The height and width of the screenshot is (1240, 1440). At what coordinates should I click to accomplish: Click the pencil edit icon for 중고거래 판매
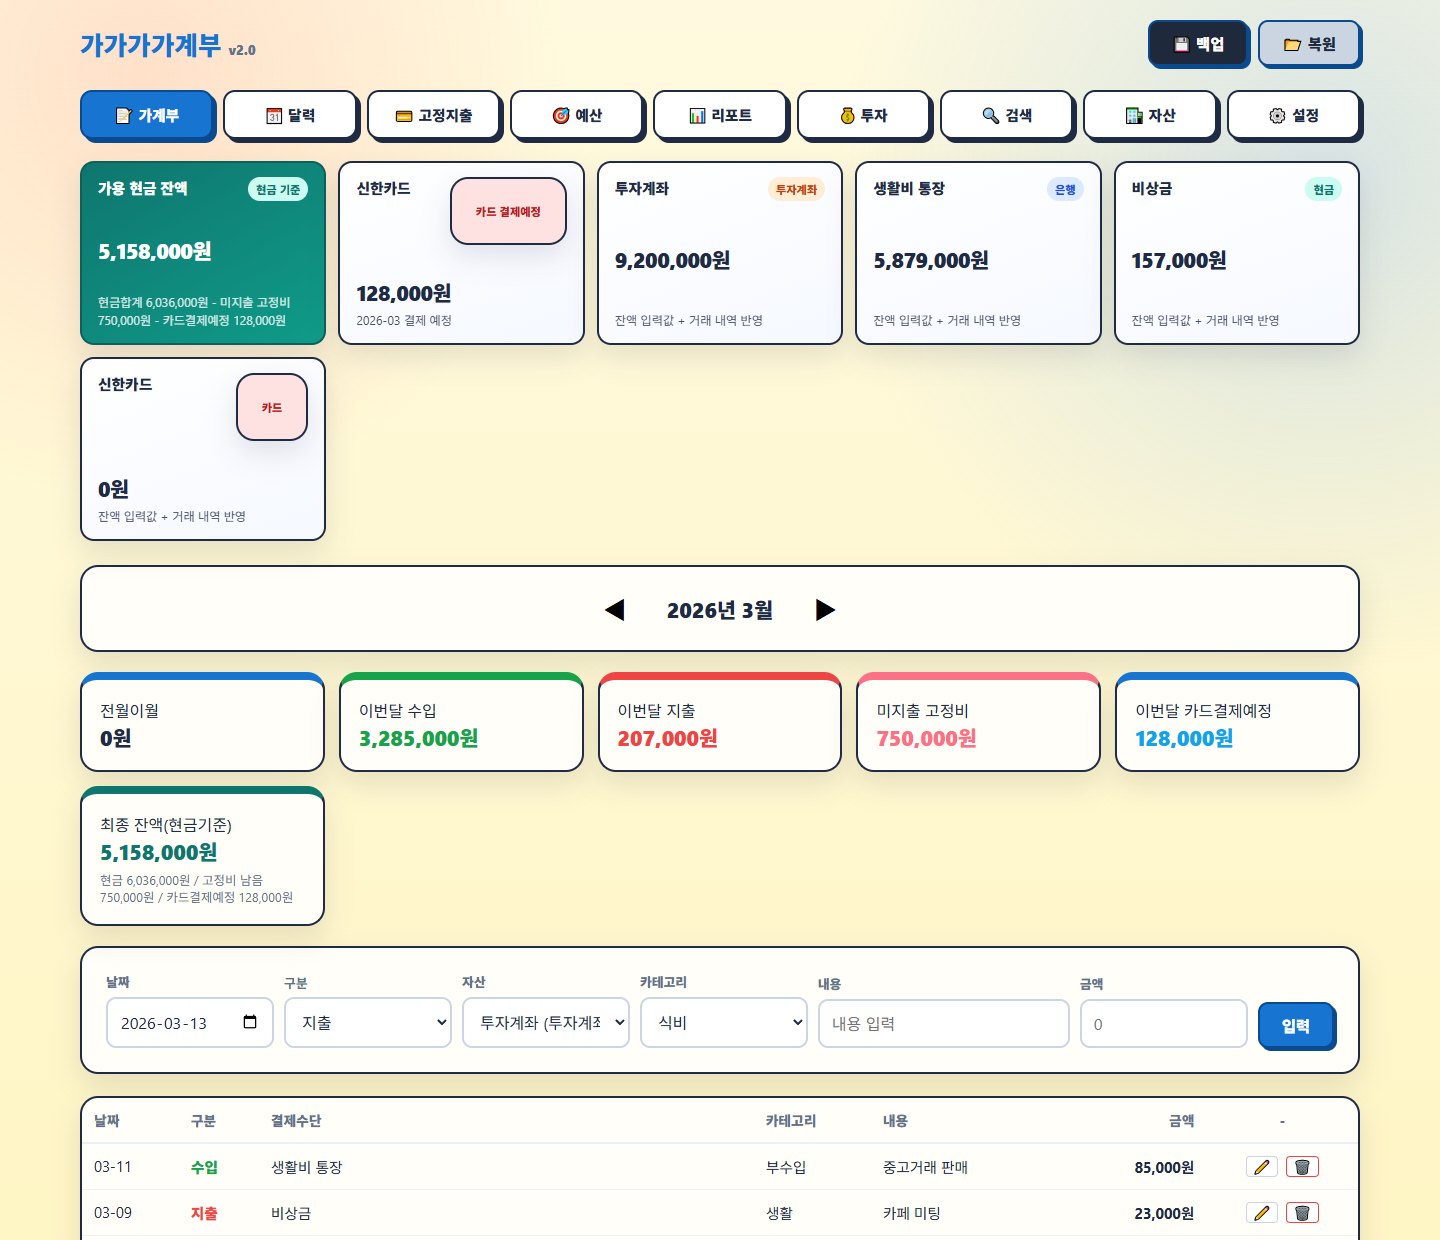pos(1261,1167)
